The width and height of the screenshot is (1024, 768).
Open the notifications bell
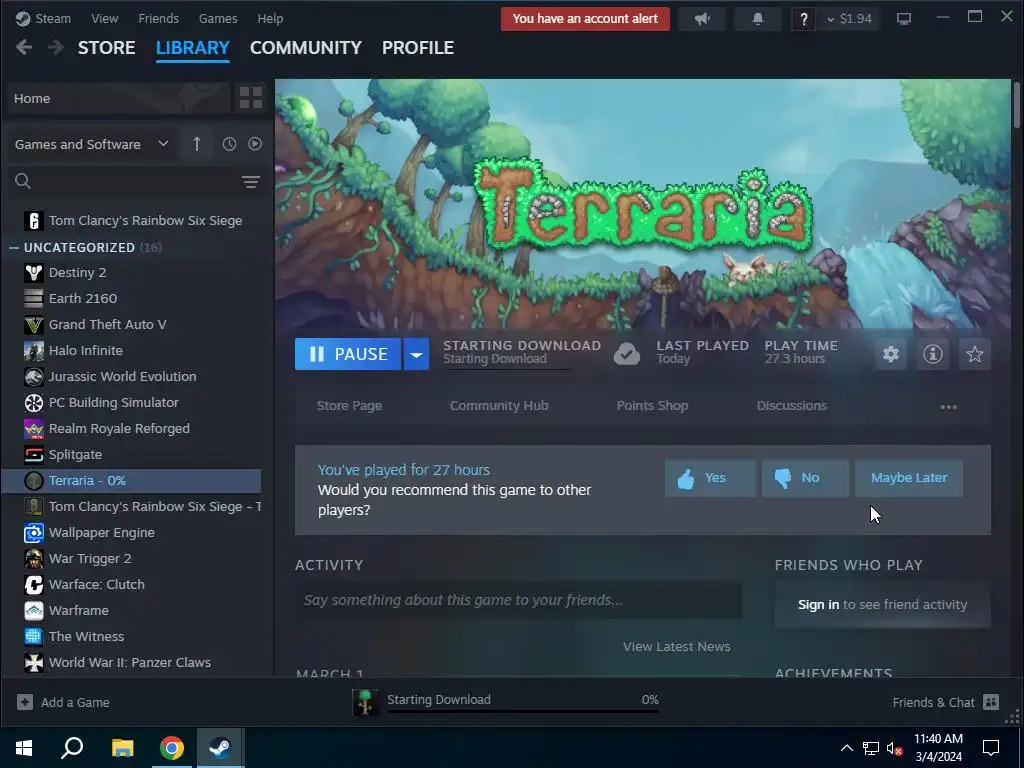coord(758,19)
